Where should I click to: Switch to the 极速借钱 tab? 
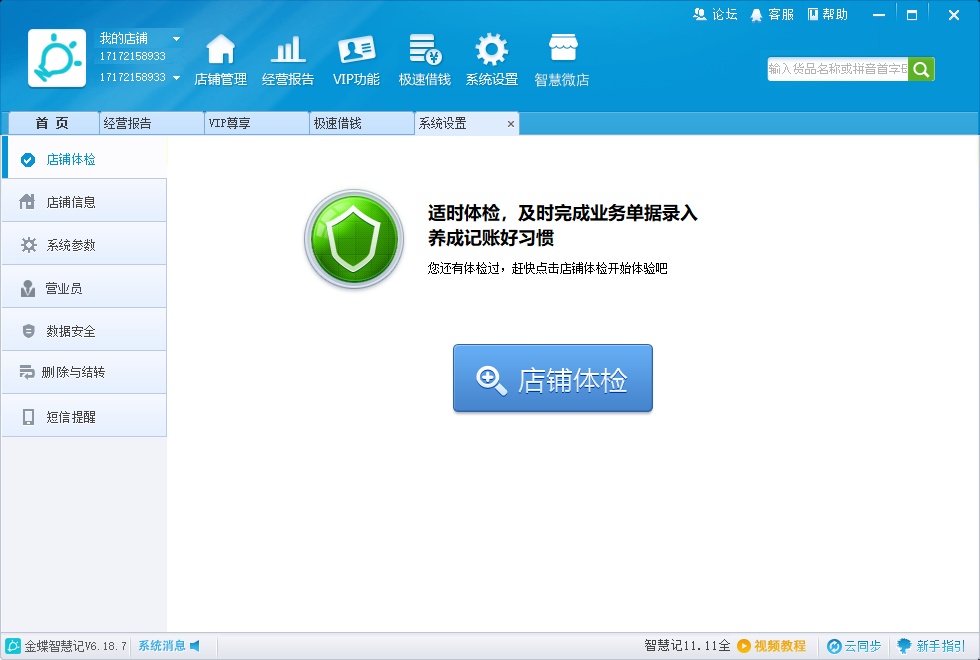tap(362, 123)
